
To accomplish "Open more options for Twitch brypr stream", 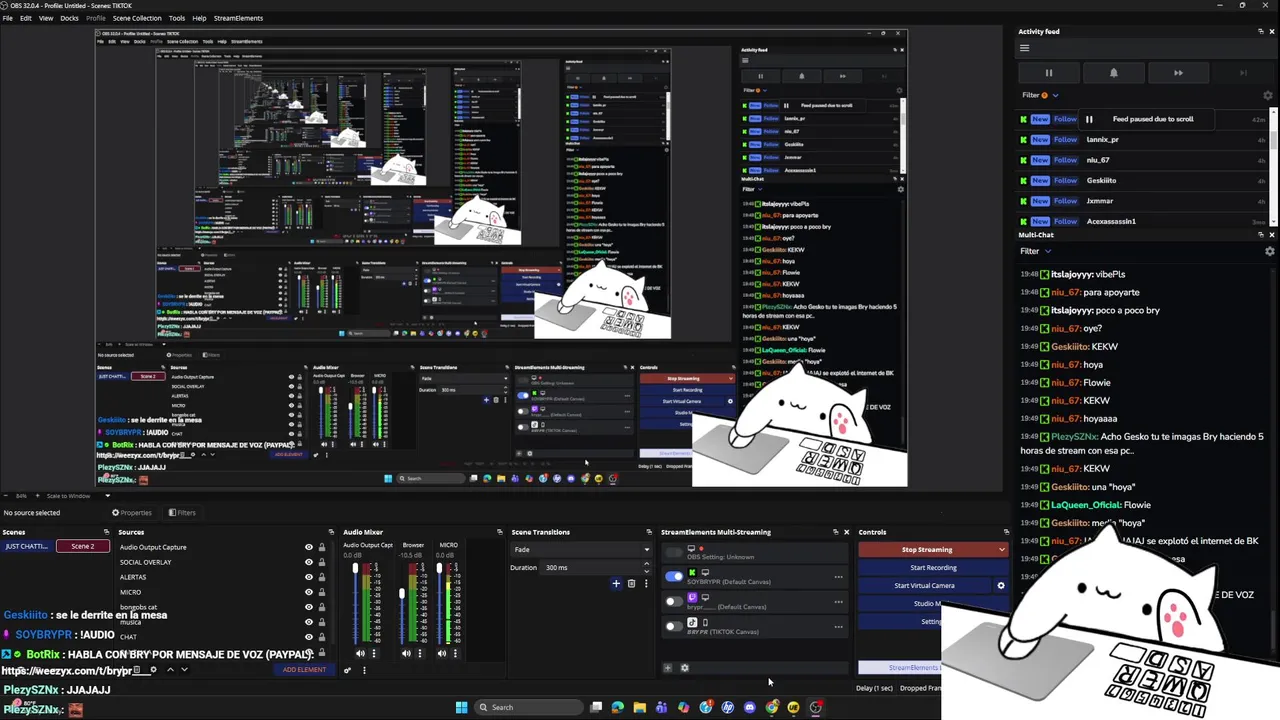I will (838, 602).
